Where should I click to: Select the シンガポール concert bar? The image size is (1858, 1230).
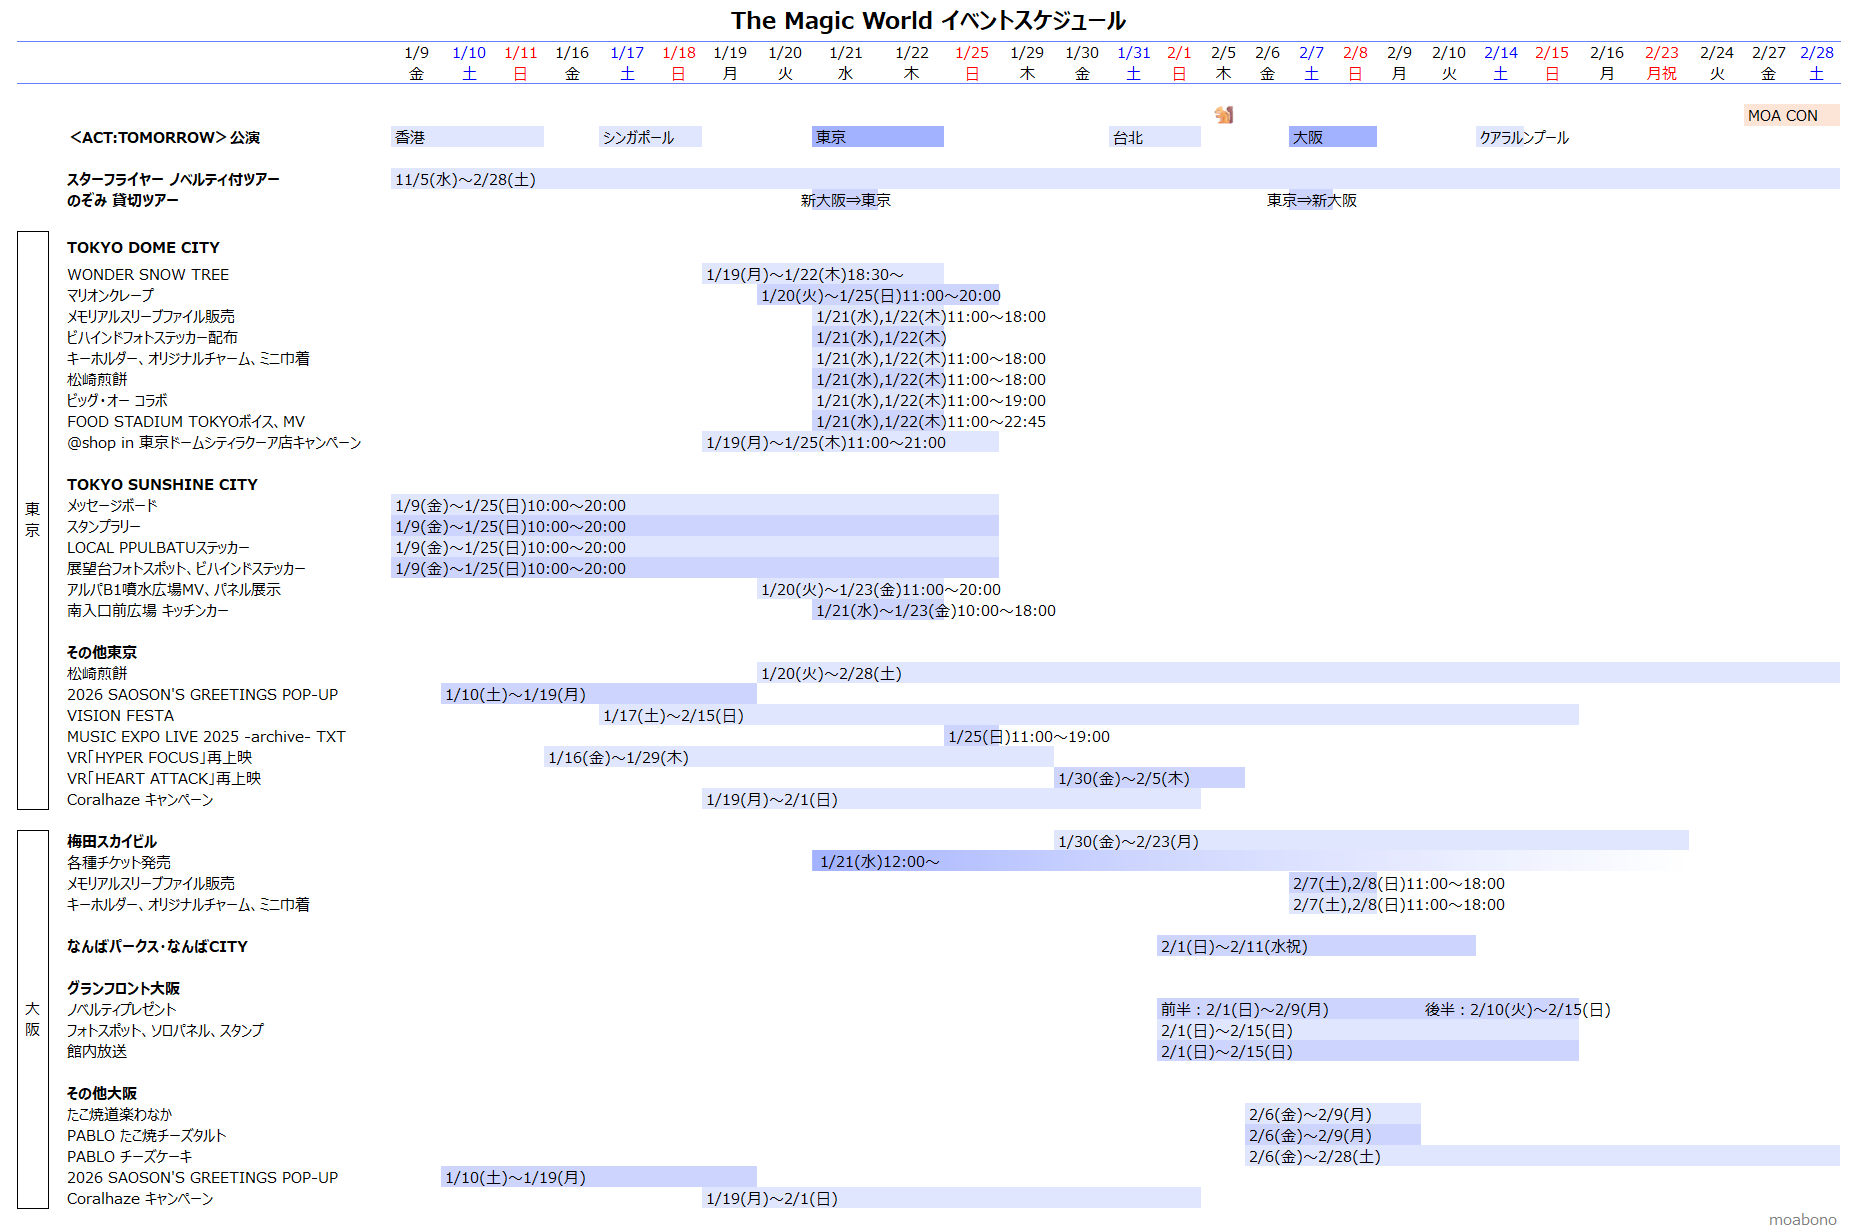(650, 137)
